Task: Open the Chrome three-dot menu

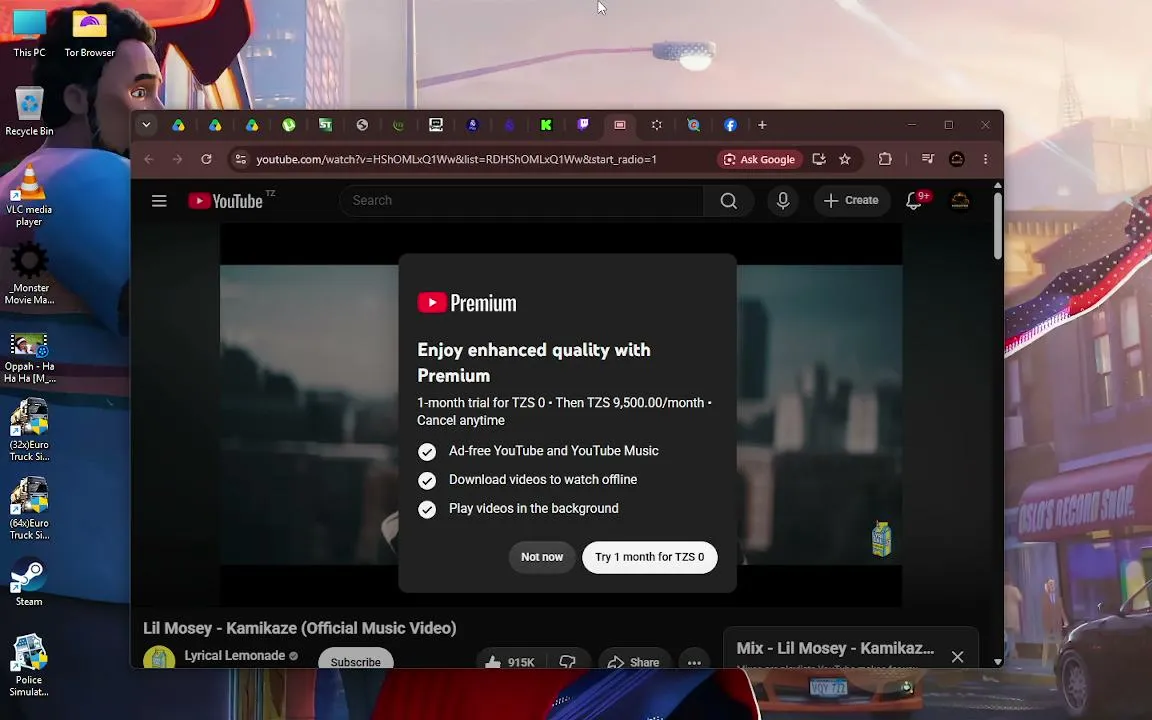Action: click(x=985, y=159)
